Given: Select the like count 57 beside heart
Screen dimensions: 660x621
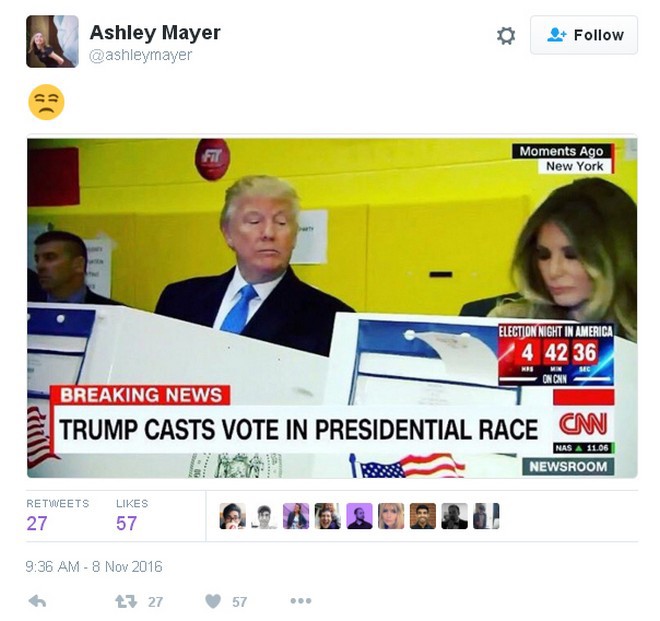Looking at the screenshot, I should point(240,602).
